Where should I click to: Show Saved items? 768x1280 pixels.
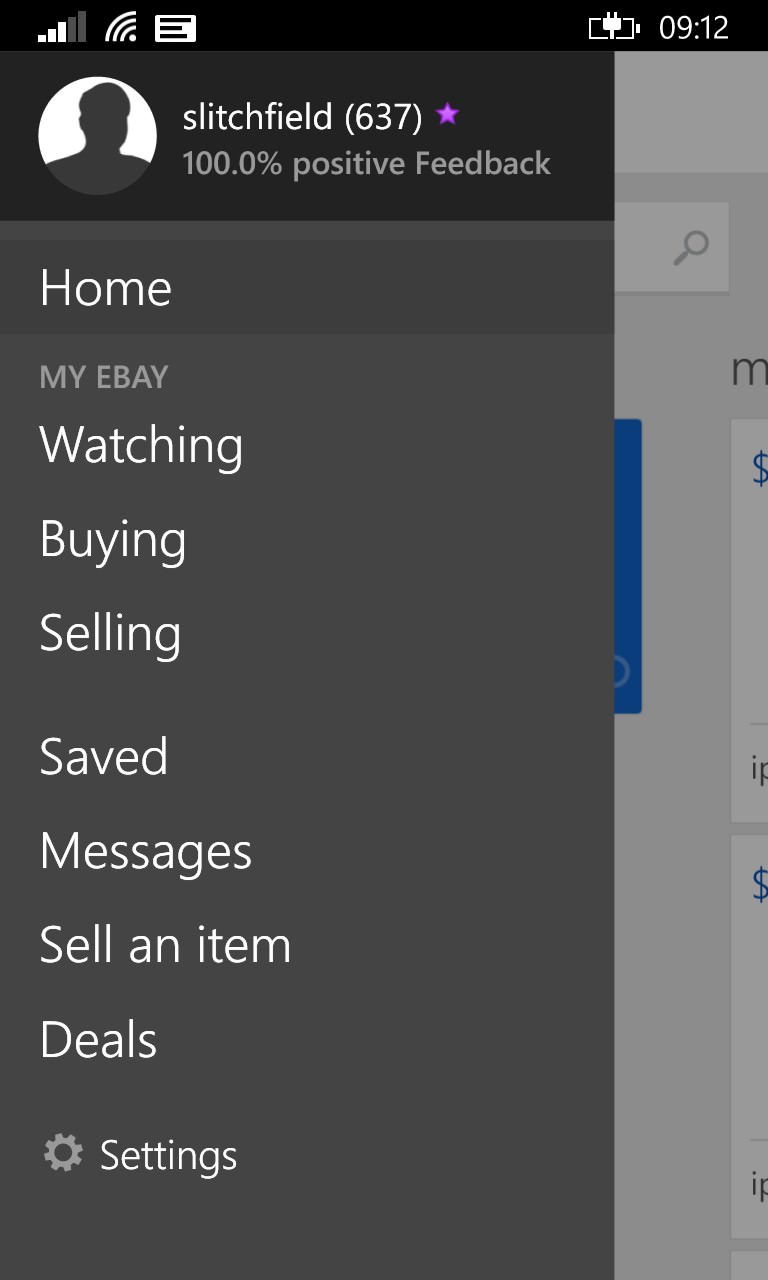pos(104,756)
